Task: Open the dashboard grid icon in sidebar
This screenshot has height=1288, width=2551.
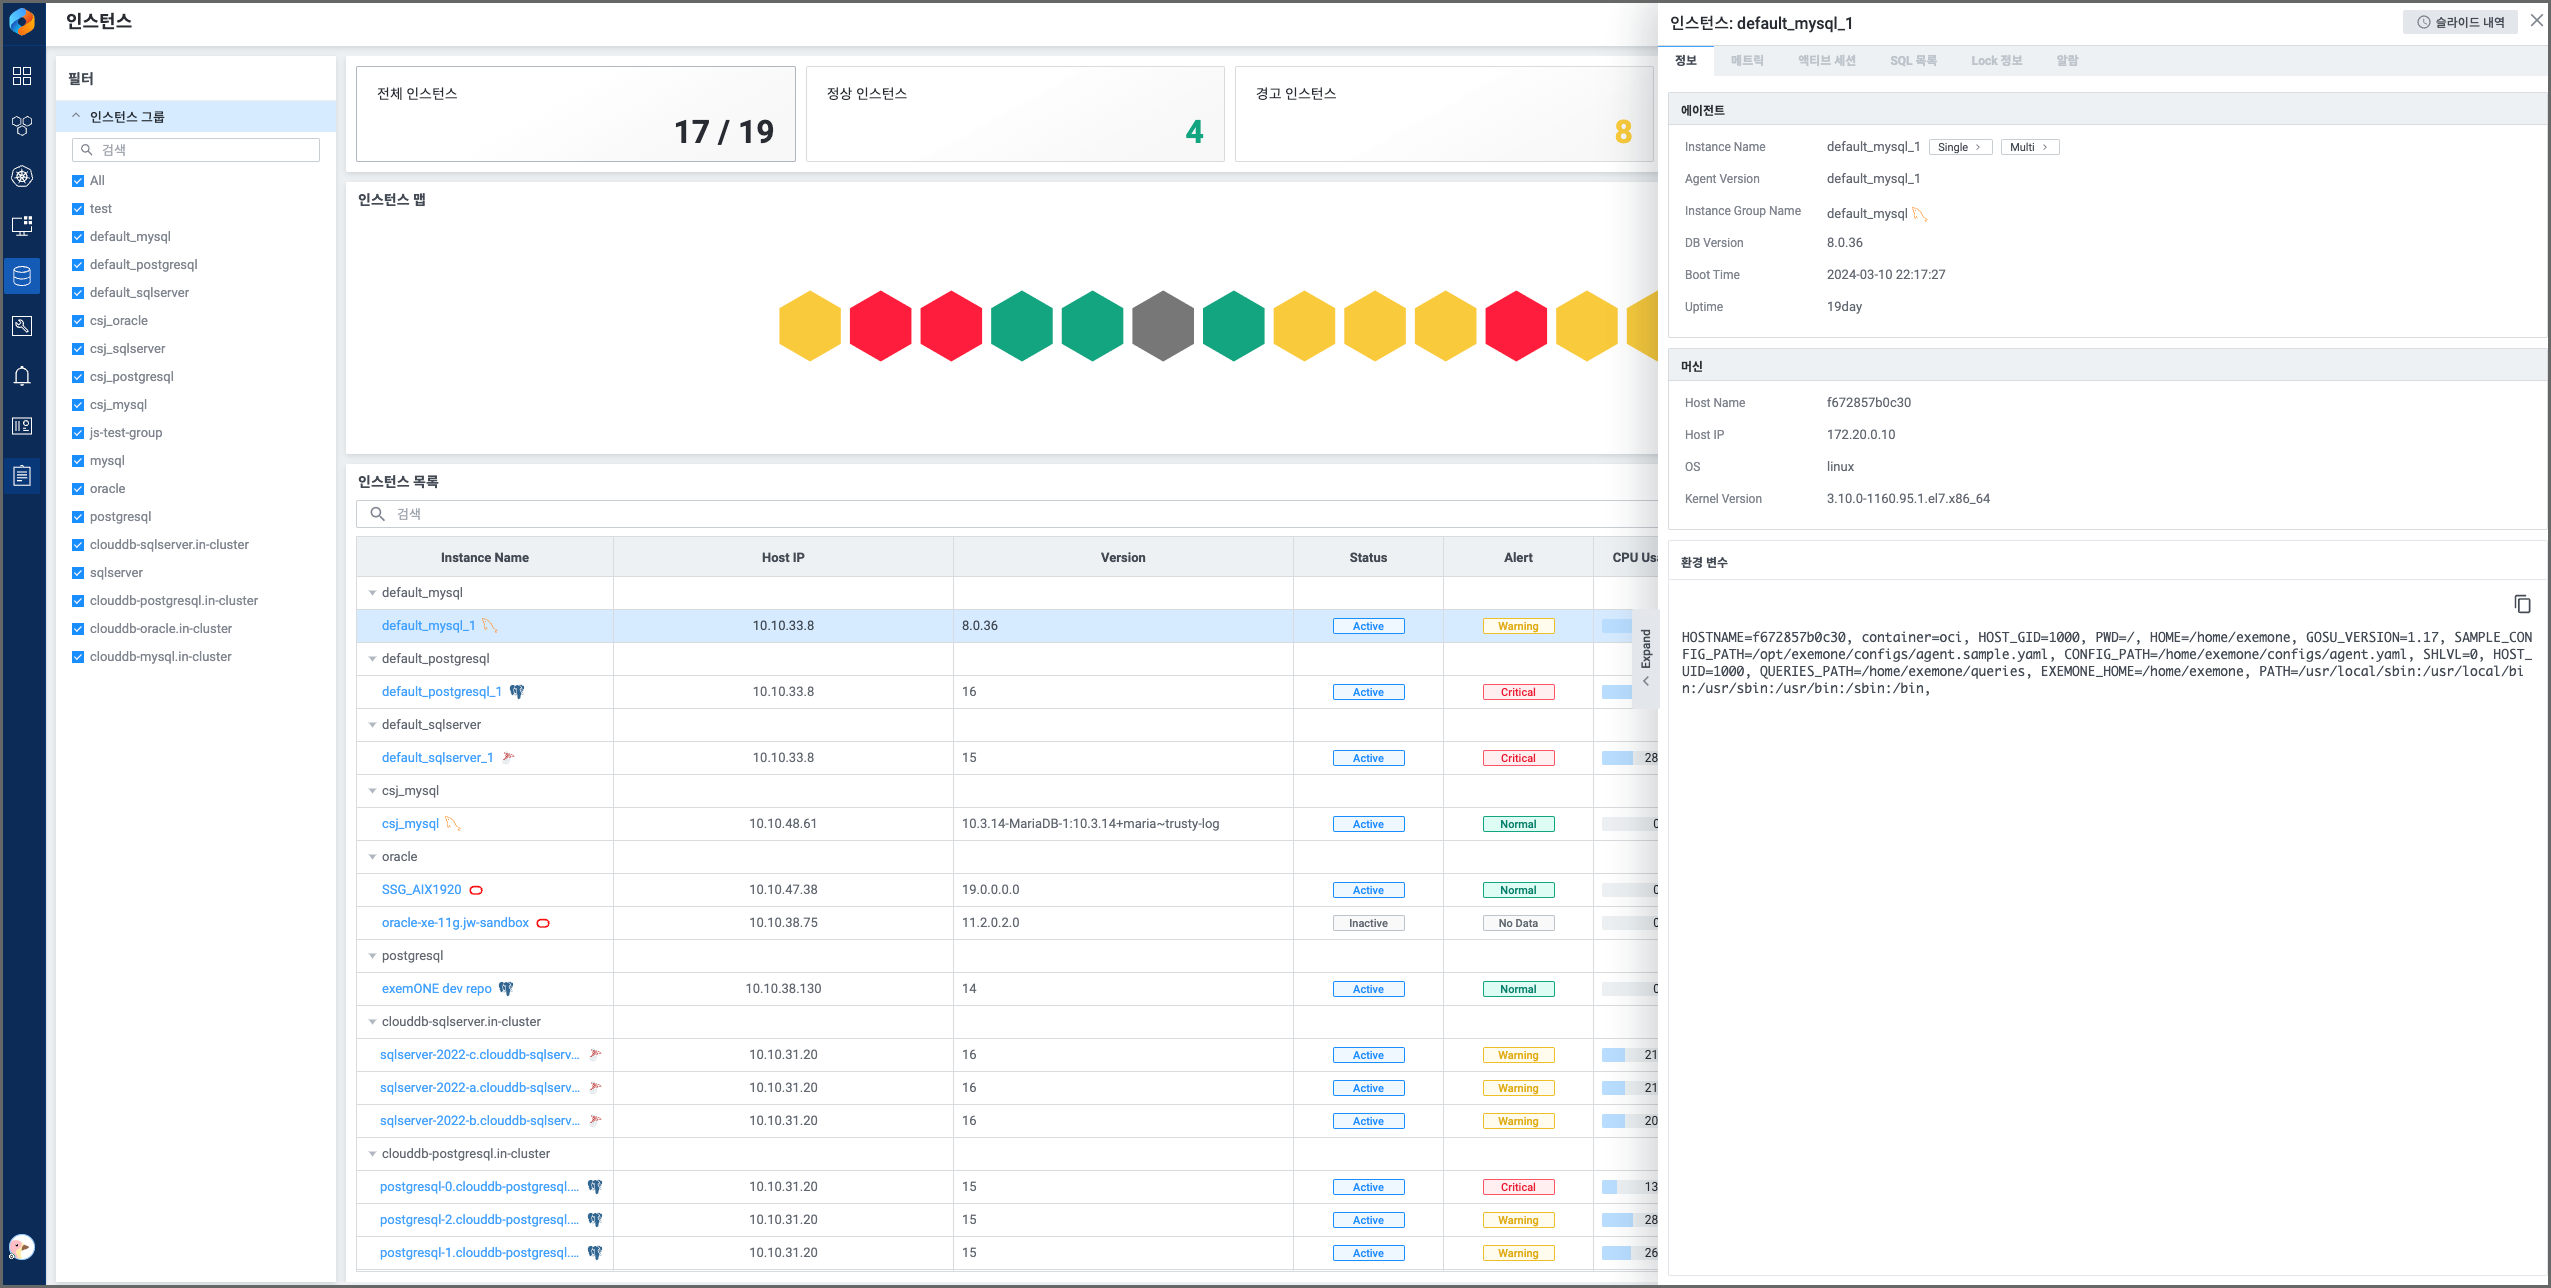Action: pos(22,76)
